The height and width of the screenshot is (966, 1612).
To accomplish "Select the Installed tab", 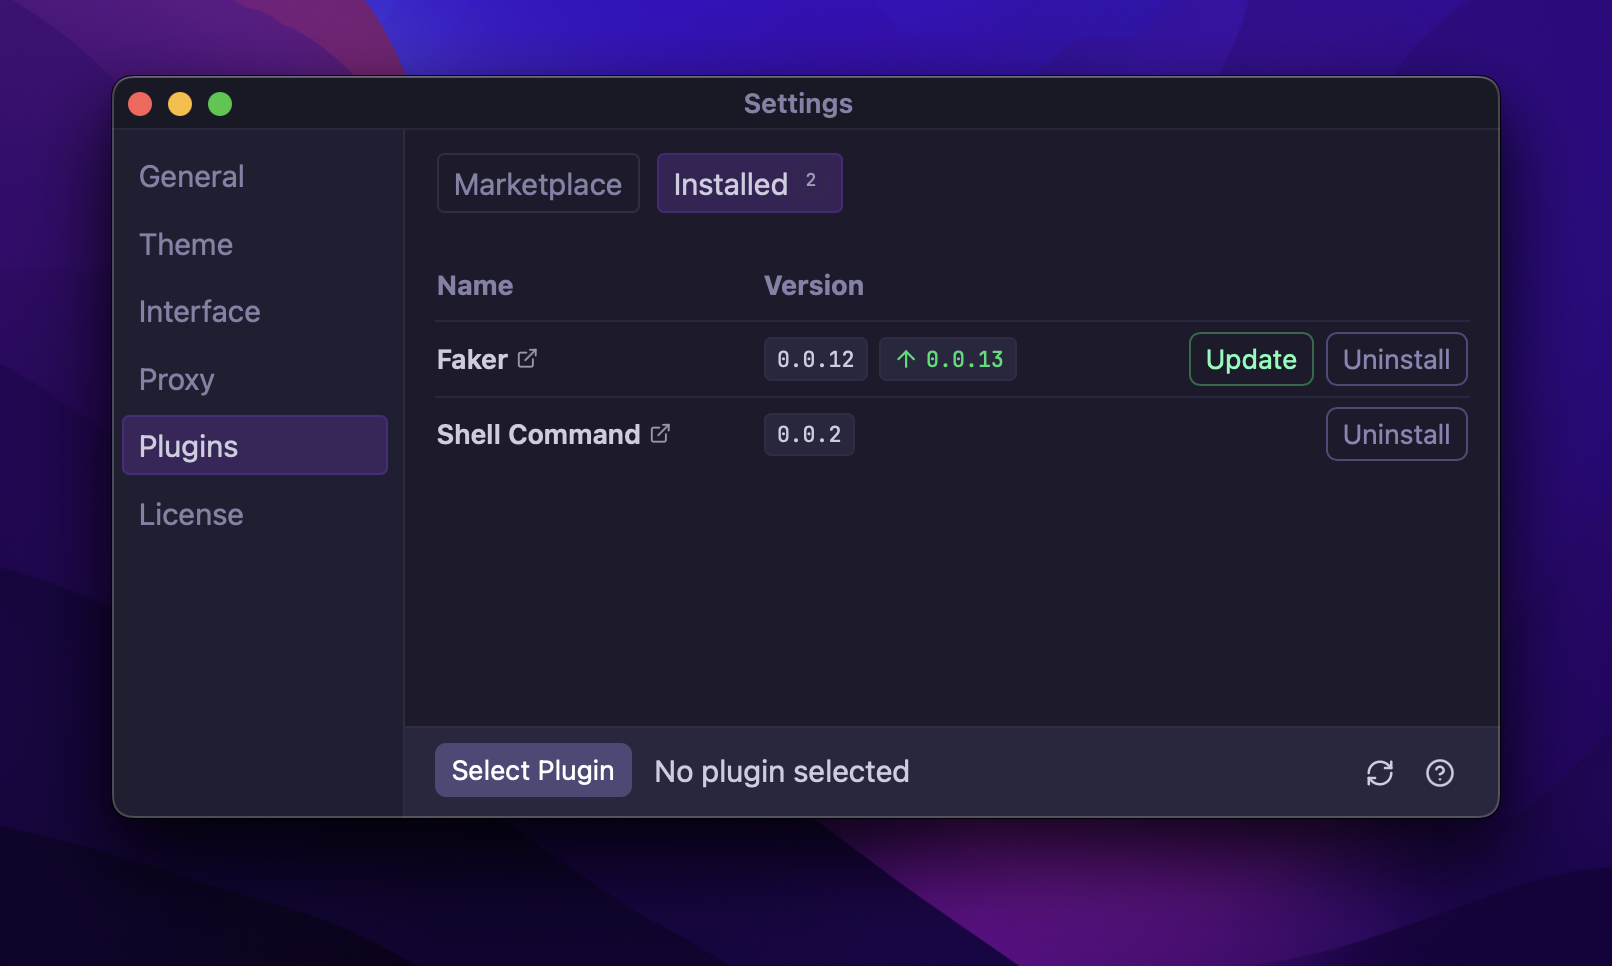I will click(x=749, y=183).
